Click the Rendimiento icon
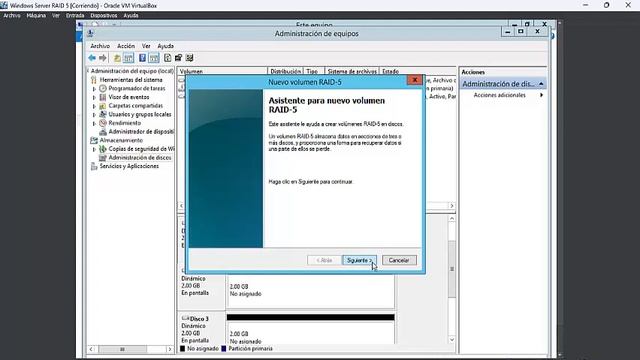Image resolution: width=640 pixels, height=360 pixels. [103, 123]
